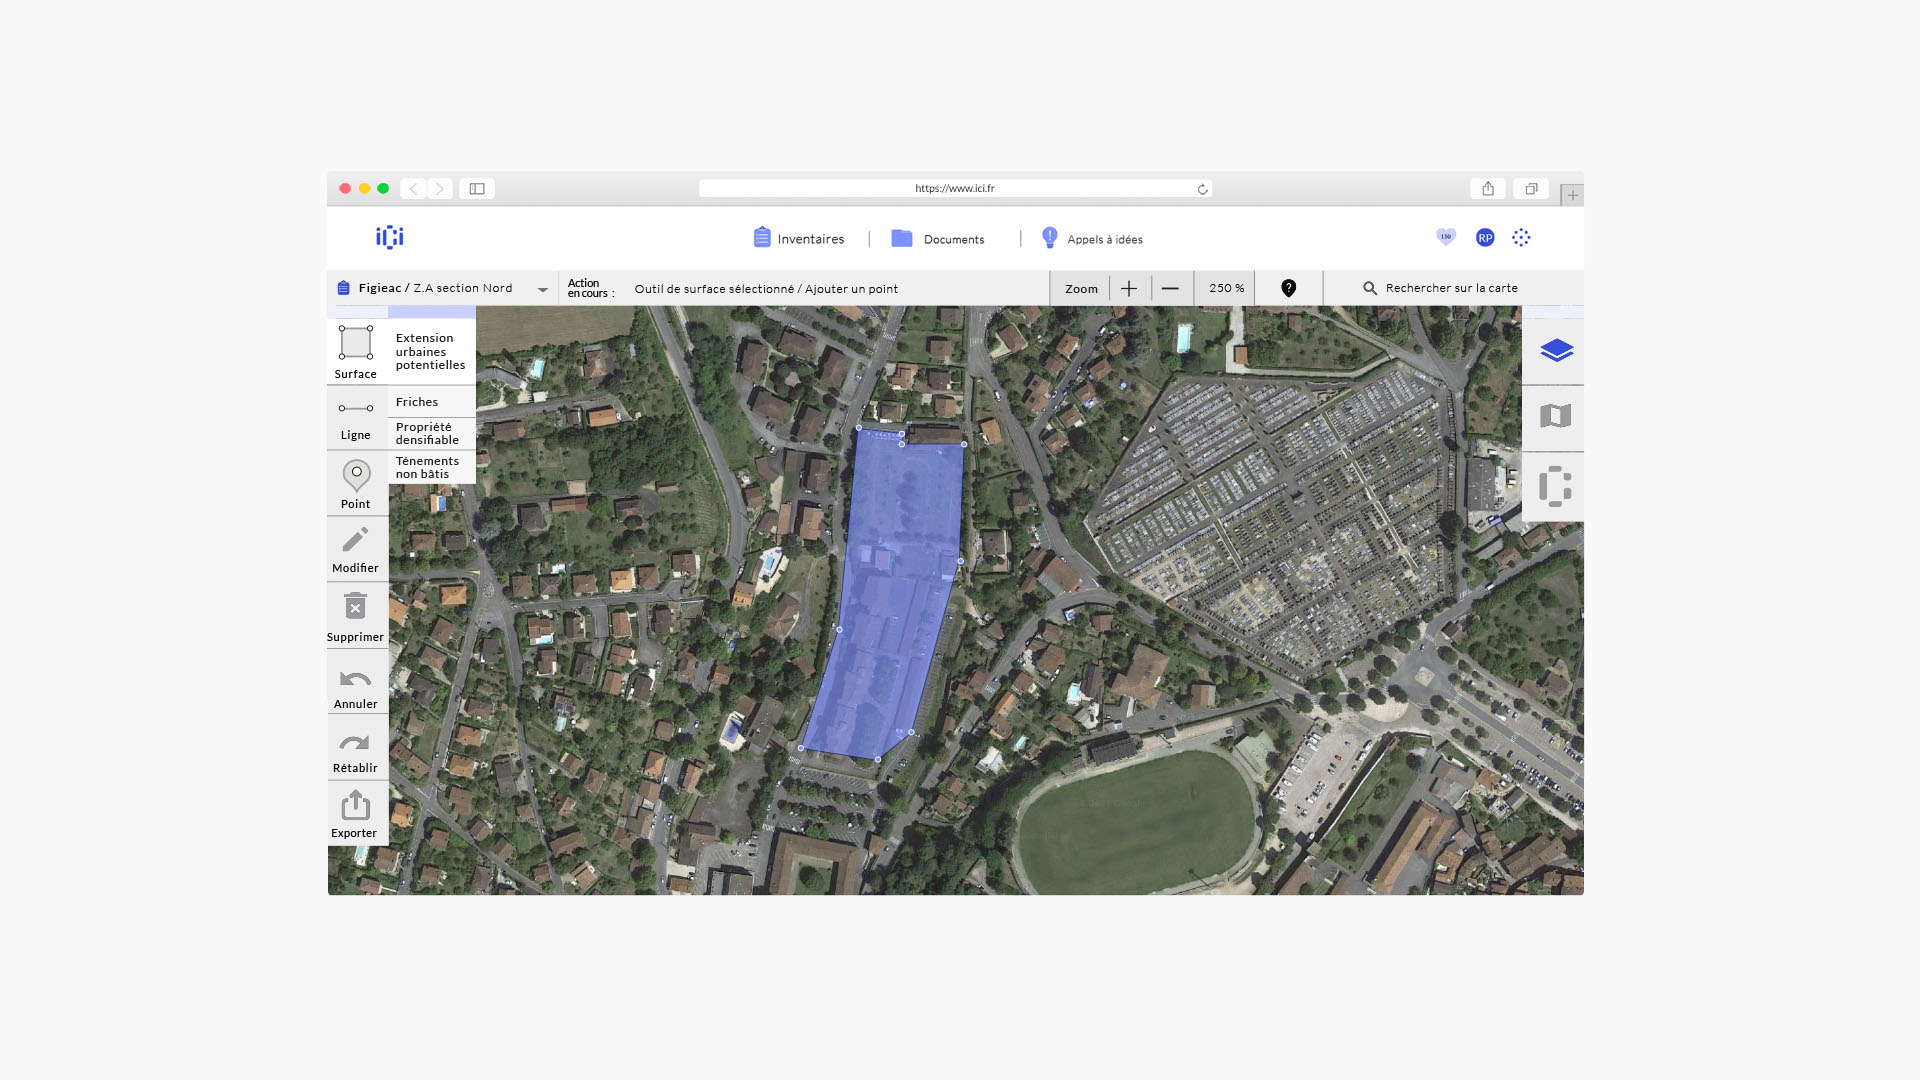Open the Inventaires tab
This screenshot has width=1920, height=1080.
[799, 239]
